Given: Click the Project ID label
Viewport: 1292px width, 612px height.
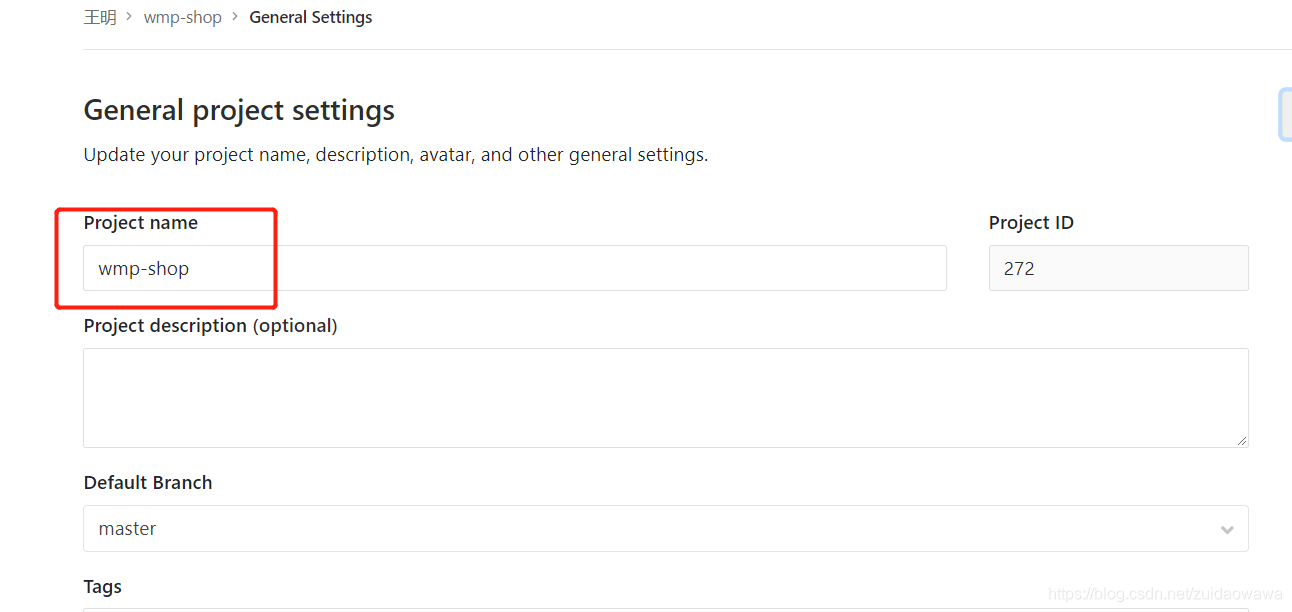Looking at the screenshot, I should tap(1031, 223).
